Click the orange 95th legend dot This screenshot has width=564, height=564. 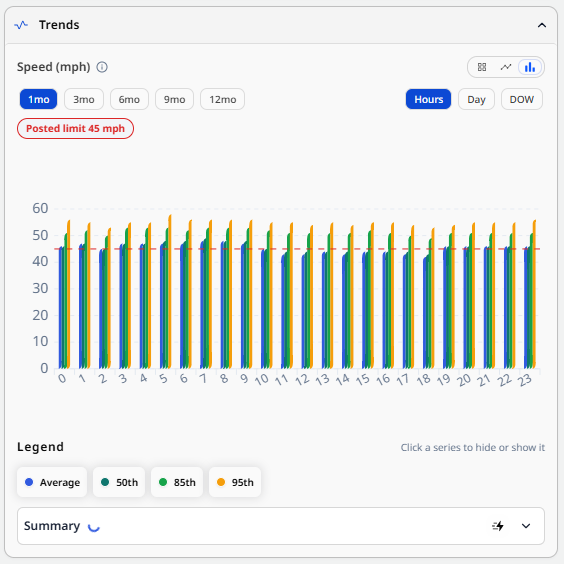(x=221, y=482)
